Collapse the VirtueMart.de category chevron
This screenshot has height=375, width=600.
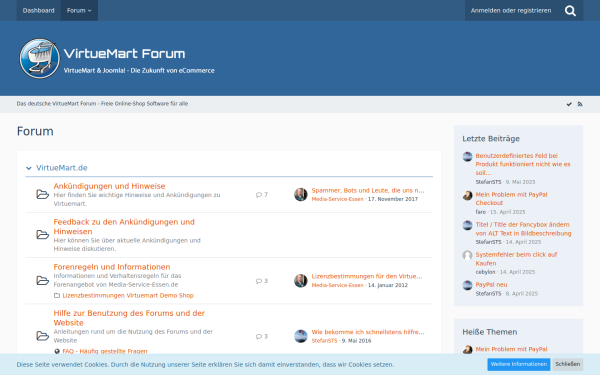[29, 168]
